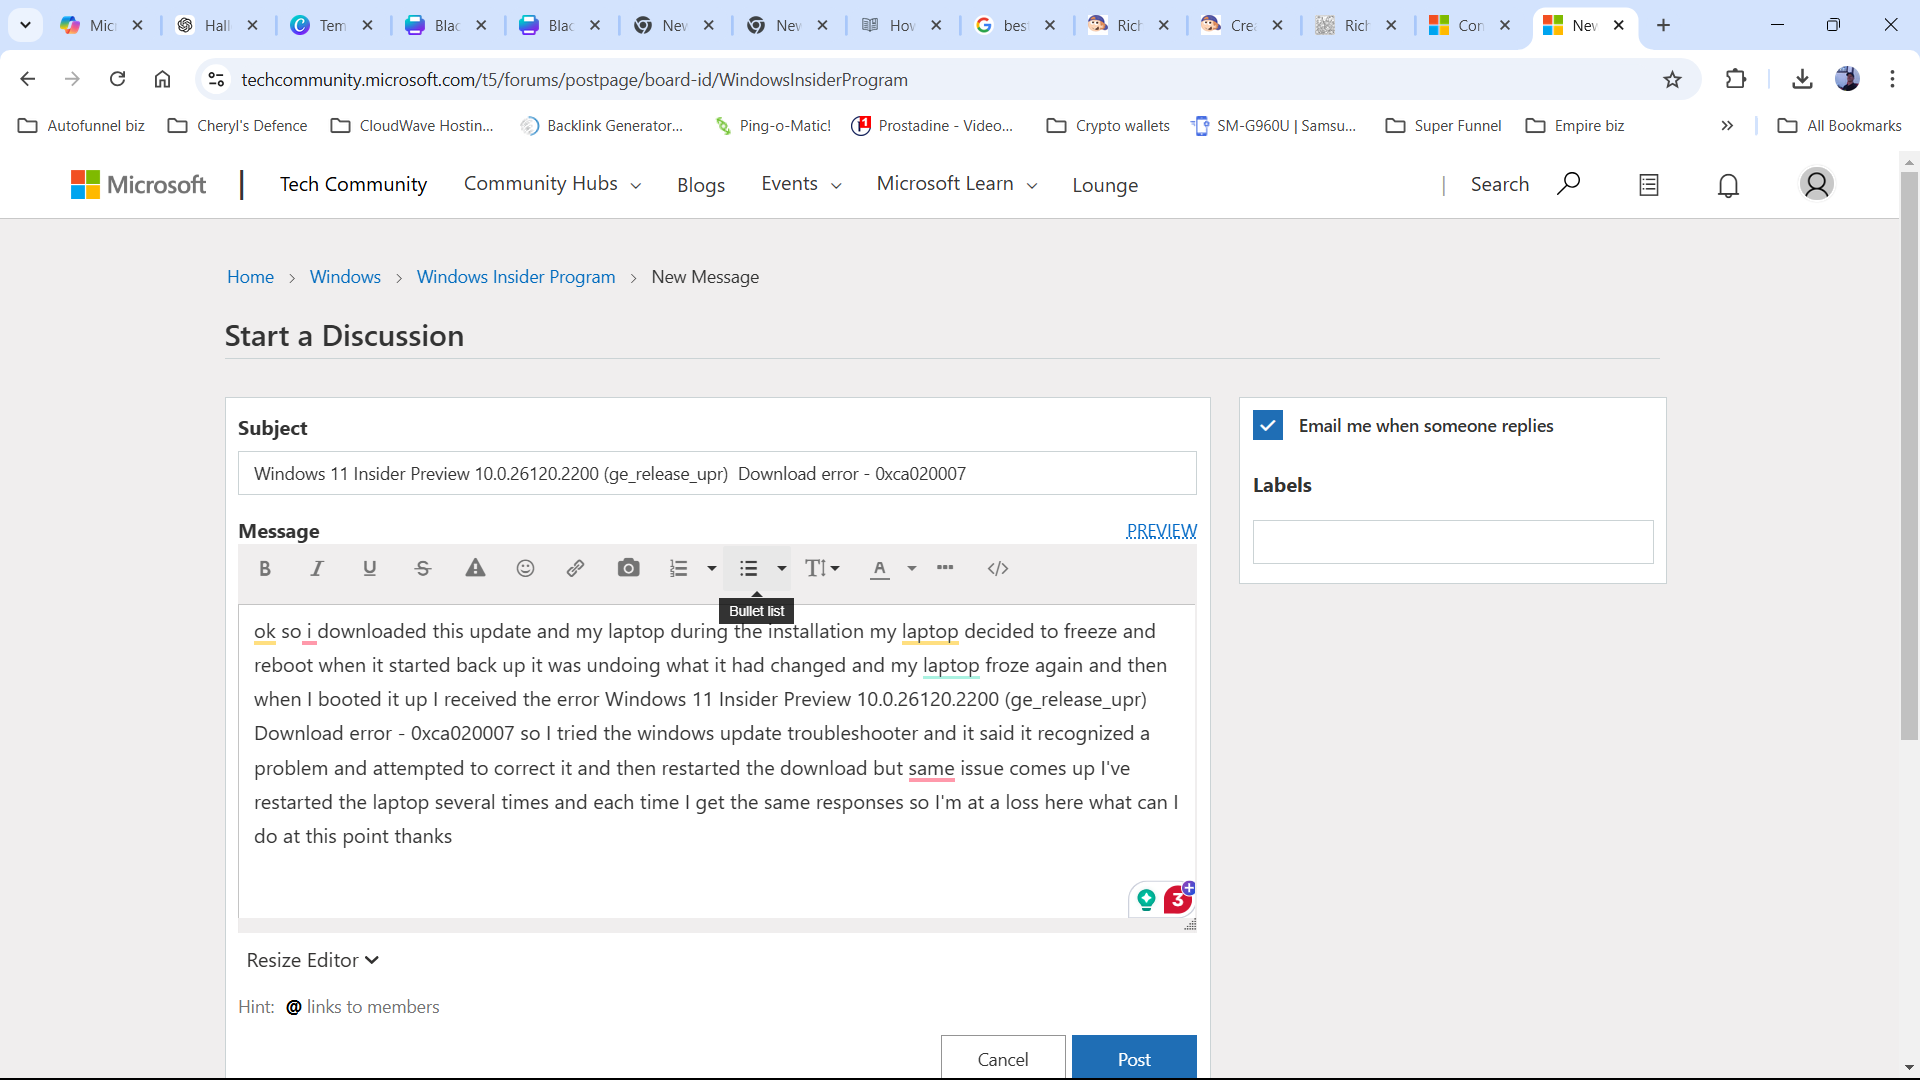Insert an emoji into the message
Viewport: 1920px width, 1080px height.
tap(525, 568)
